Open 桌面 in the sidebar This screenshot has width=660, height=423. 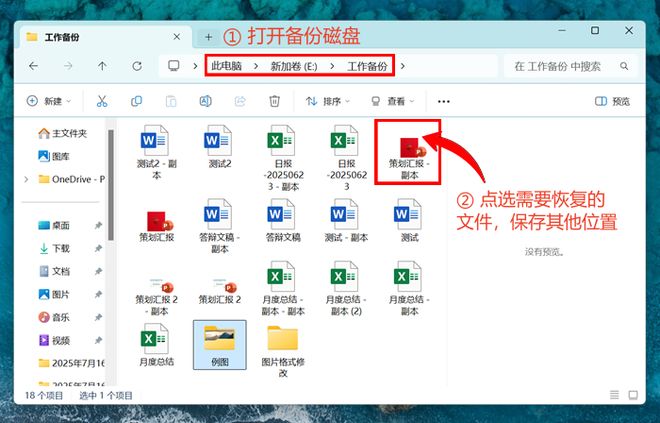click(x=54, y=225)
